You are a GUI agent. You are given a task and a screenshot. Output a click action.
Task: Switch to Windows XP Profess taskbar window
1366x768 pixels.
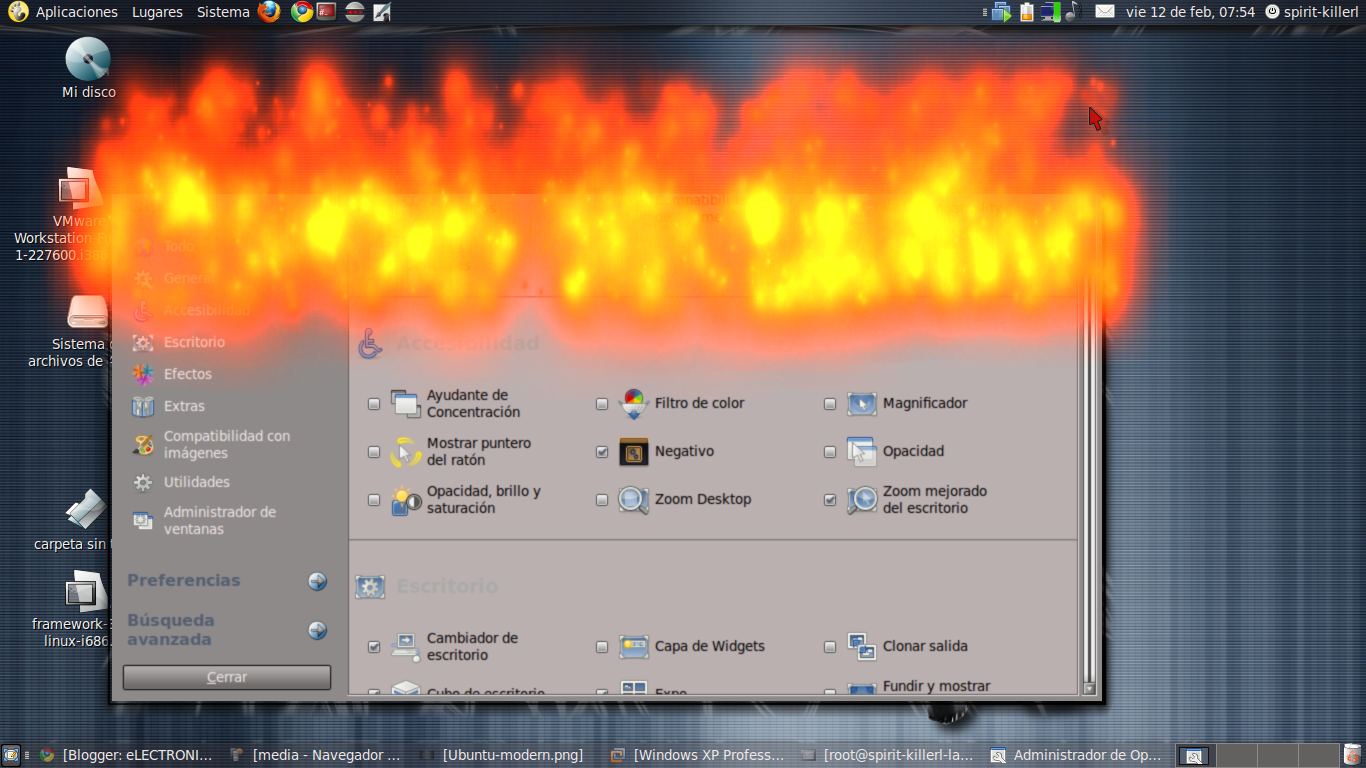coord(696,755)
